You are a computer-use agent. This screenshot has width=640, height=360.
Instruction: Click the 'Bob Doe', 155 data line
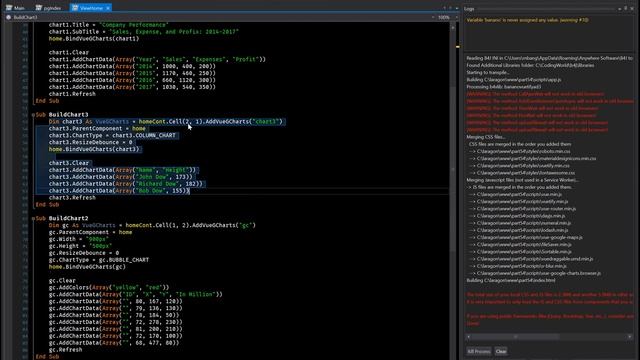click(x=119, y=191)
